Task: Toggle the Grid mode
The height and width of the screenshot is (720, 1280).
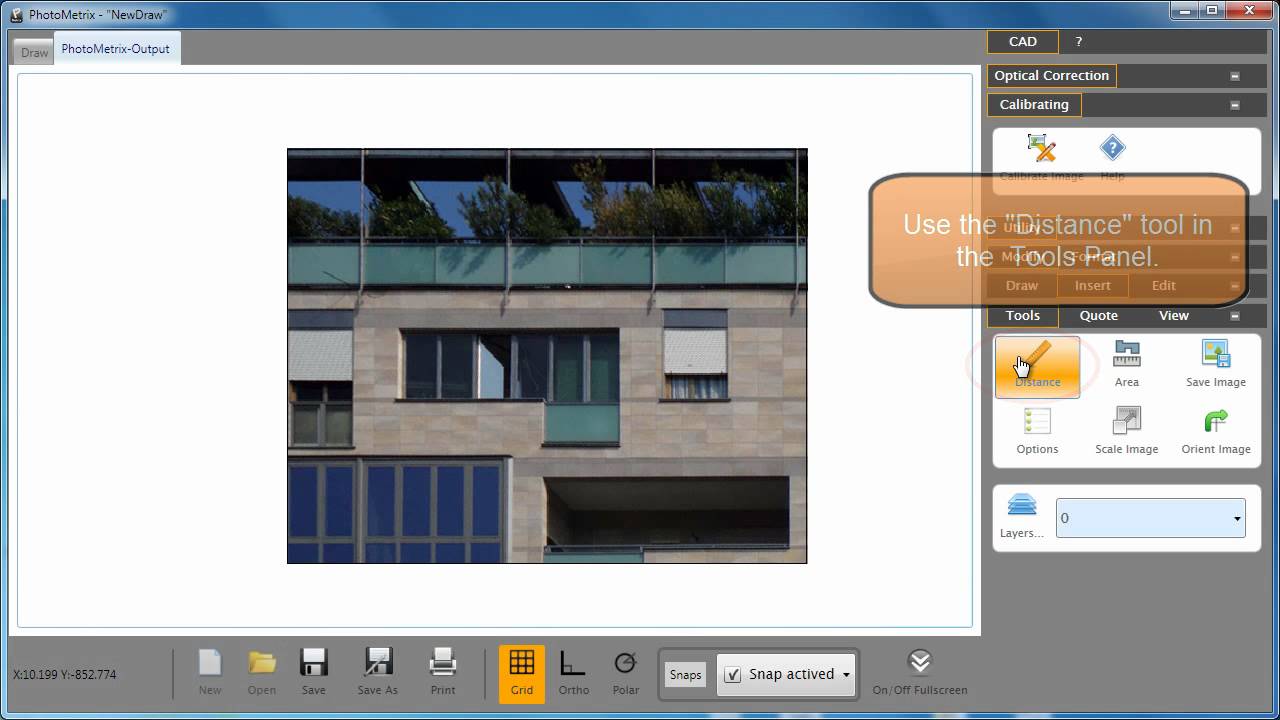Action: [x=522, y=674]
